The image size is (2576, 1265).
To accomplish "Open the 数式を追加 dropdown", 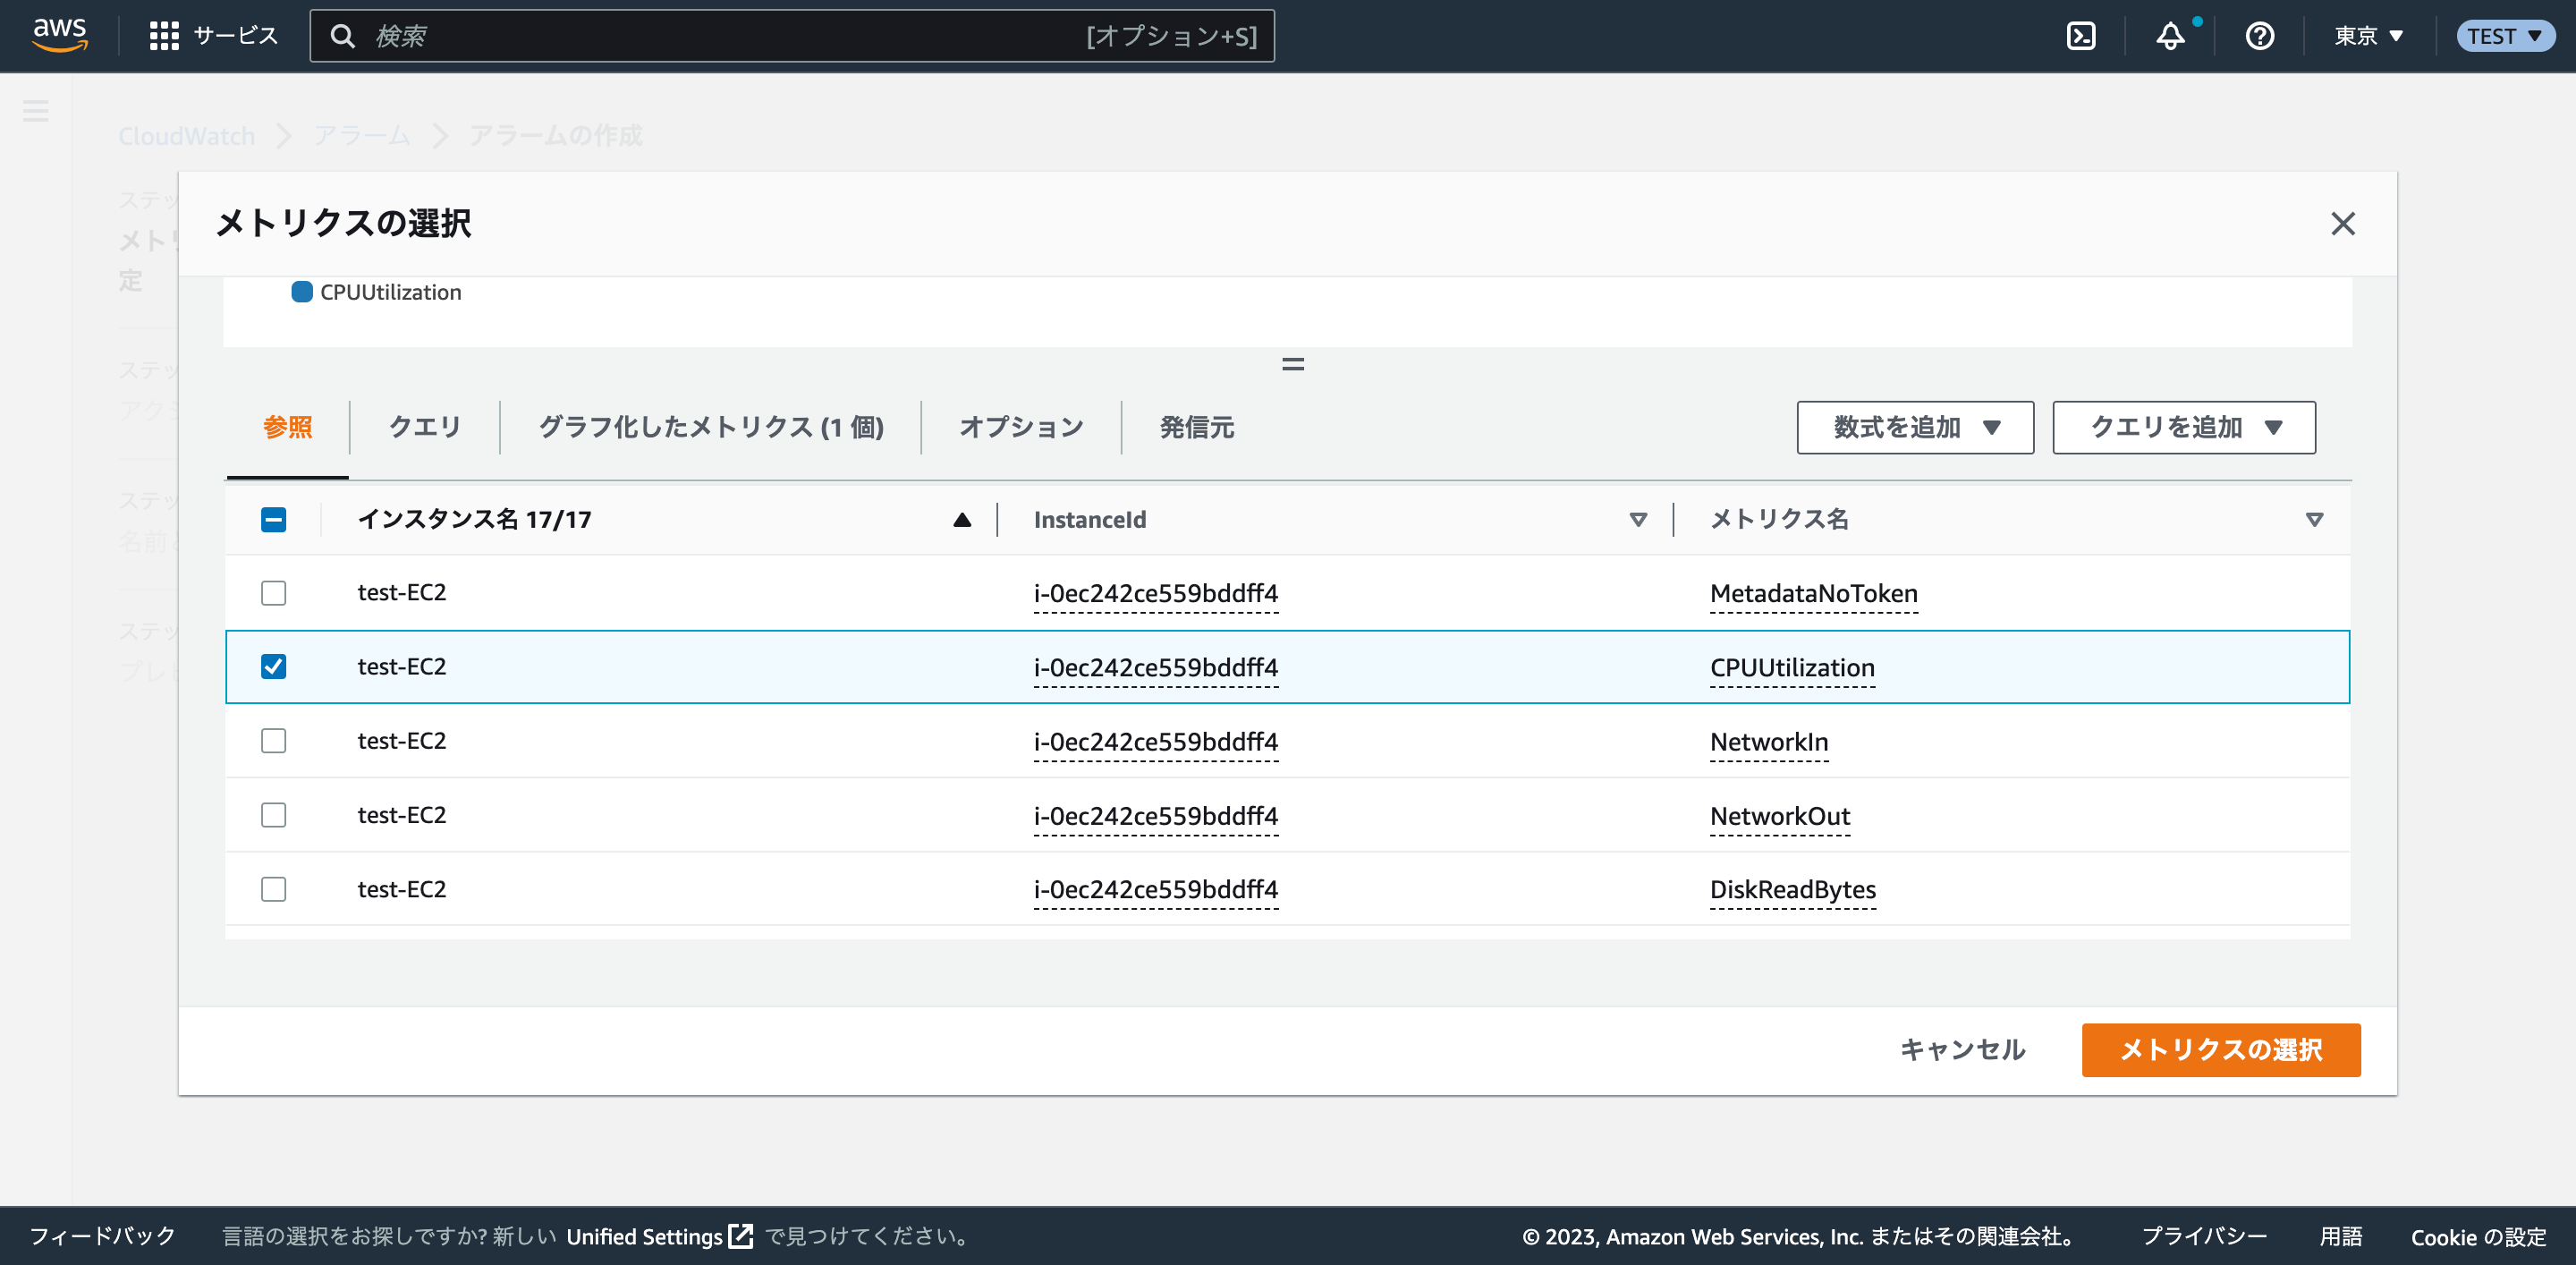I will pos(1914,427).
